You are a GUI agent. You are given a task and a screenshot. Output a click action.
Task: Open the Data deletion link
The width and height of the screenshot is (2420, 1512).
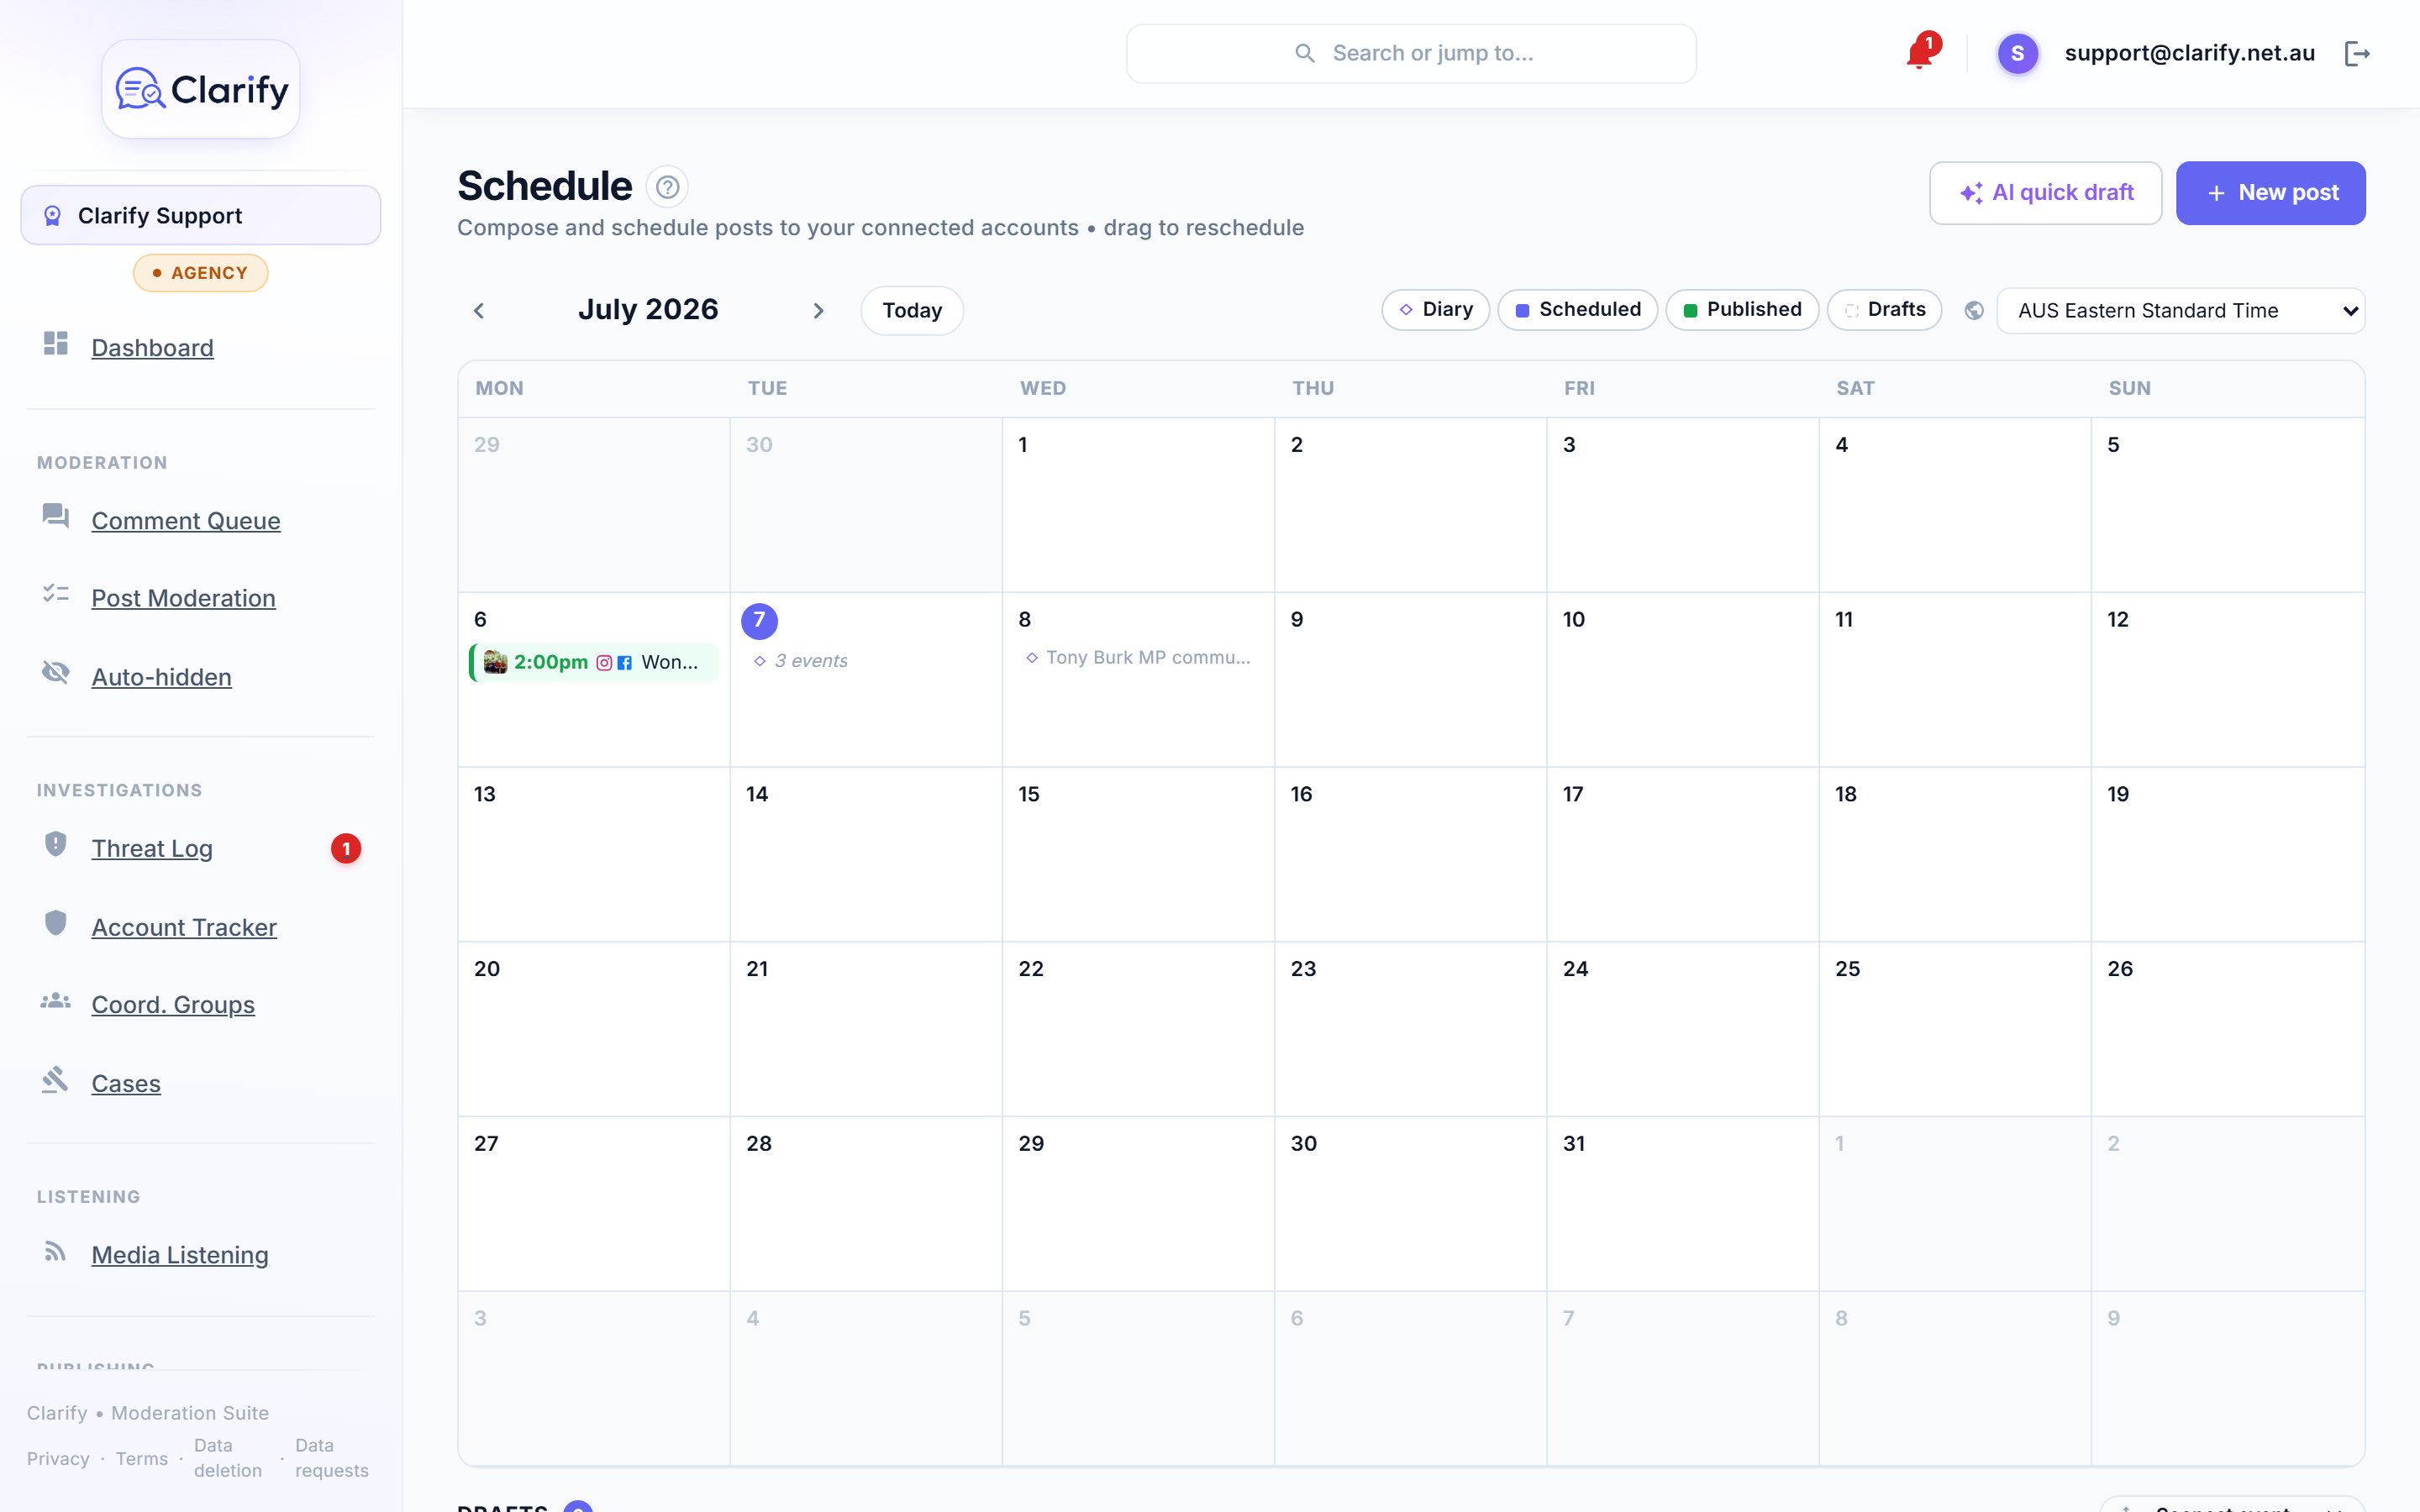228,1458
